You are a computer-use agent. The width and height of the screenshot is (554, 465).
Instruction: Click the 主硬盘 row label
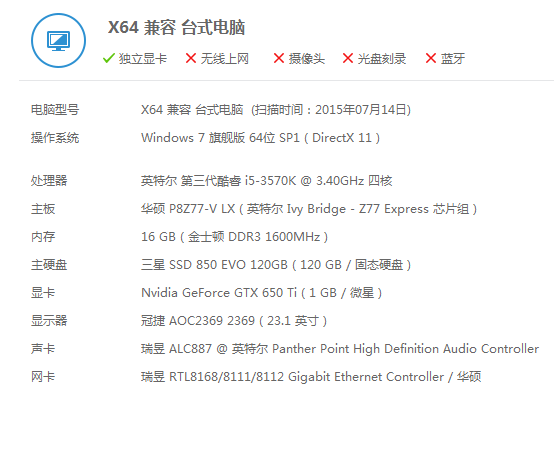pyautogui.click(x=49, y=265)
